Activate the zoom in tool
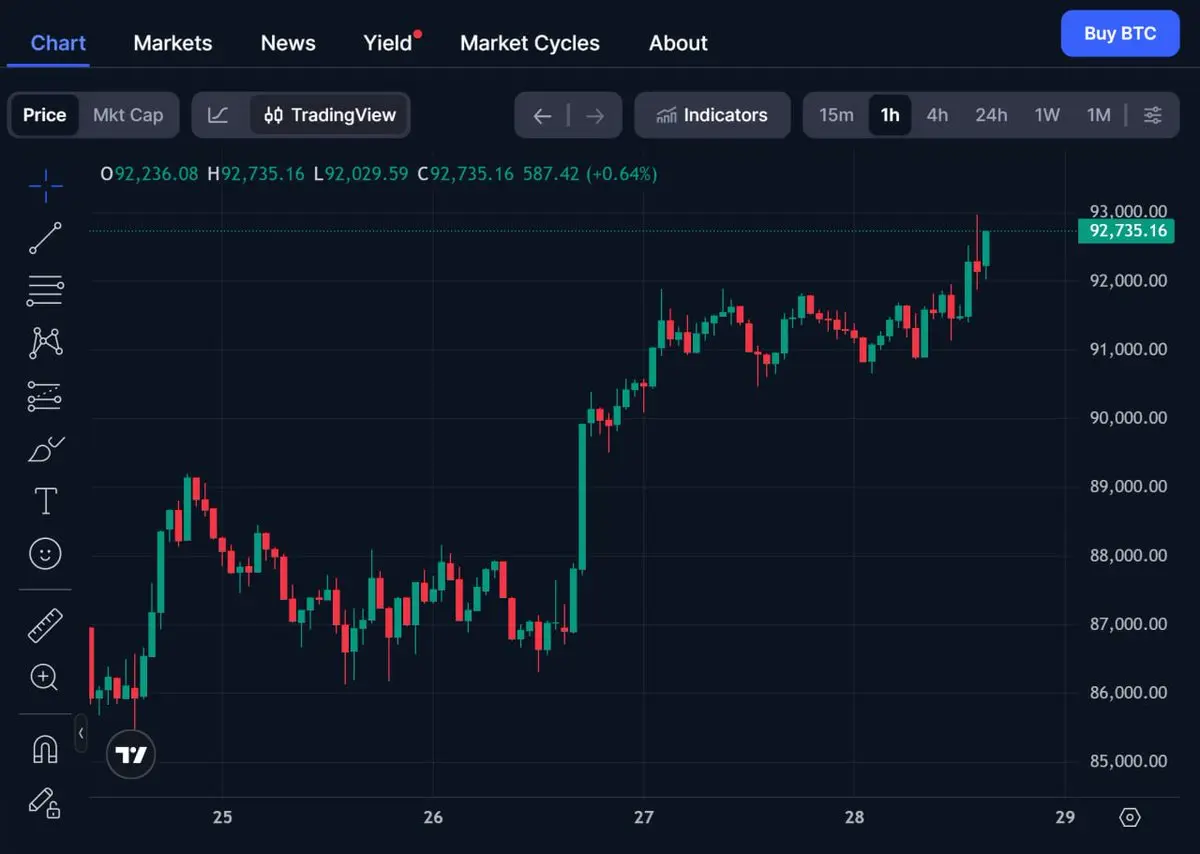This screenshot has height=854, width=1200. tap(45, 677)
